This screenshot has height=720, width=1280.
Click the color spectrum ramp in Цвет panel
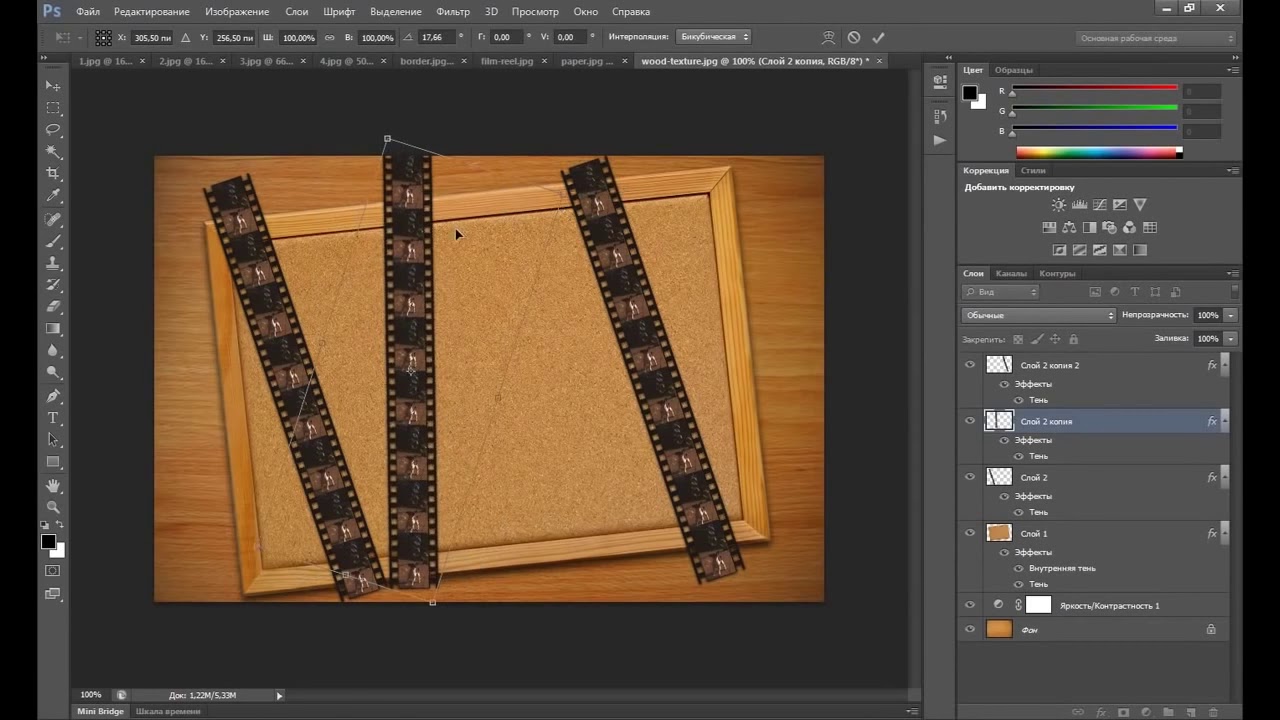click(x=1099, y=152)
